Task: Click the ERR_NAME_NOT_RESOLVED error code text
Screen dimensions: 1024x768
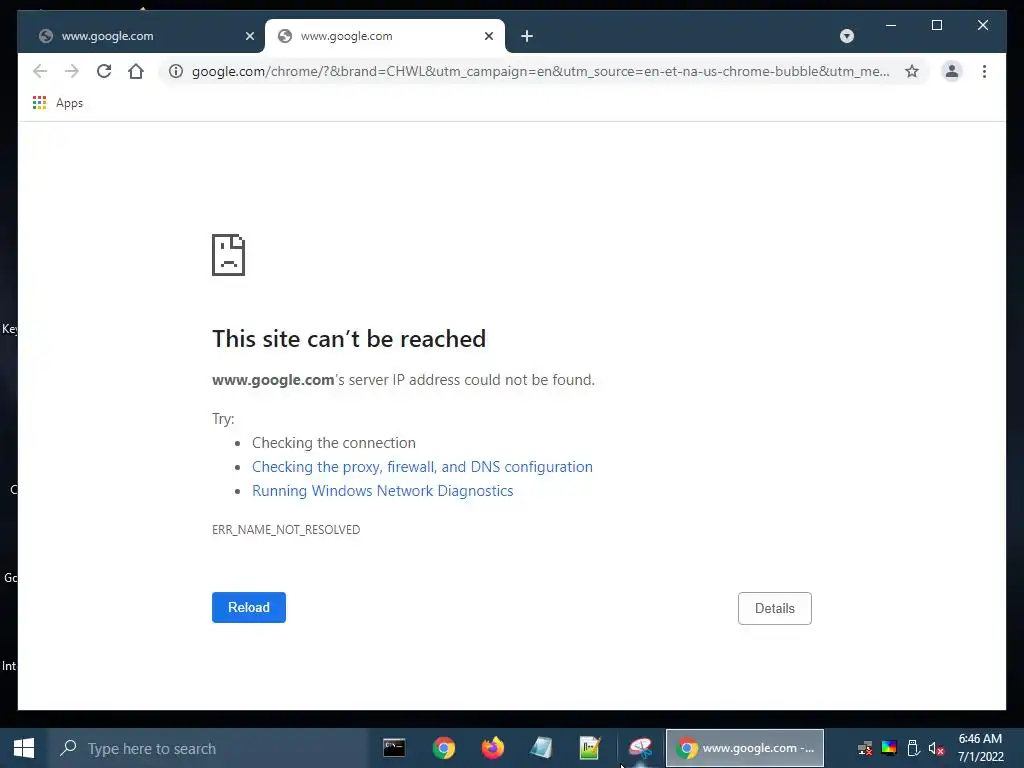Action: (286, 530)
